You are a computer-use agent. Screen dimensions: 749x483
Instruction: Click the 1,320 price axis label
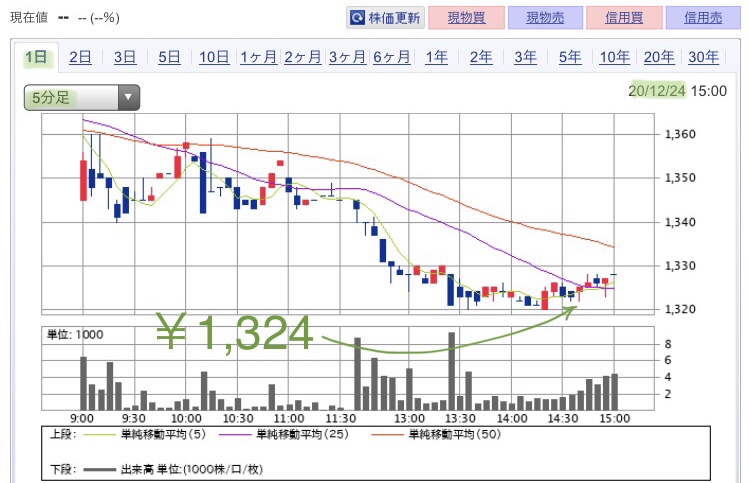[680, 309]
